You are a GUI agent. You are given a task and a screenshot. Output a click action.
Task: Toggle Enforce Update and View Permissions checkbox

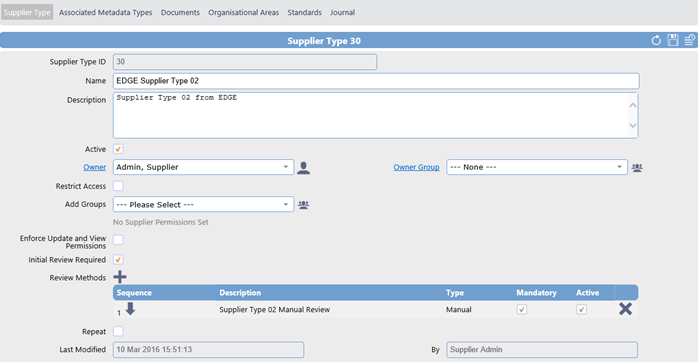pos(118,240)
